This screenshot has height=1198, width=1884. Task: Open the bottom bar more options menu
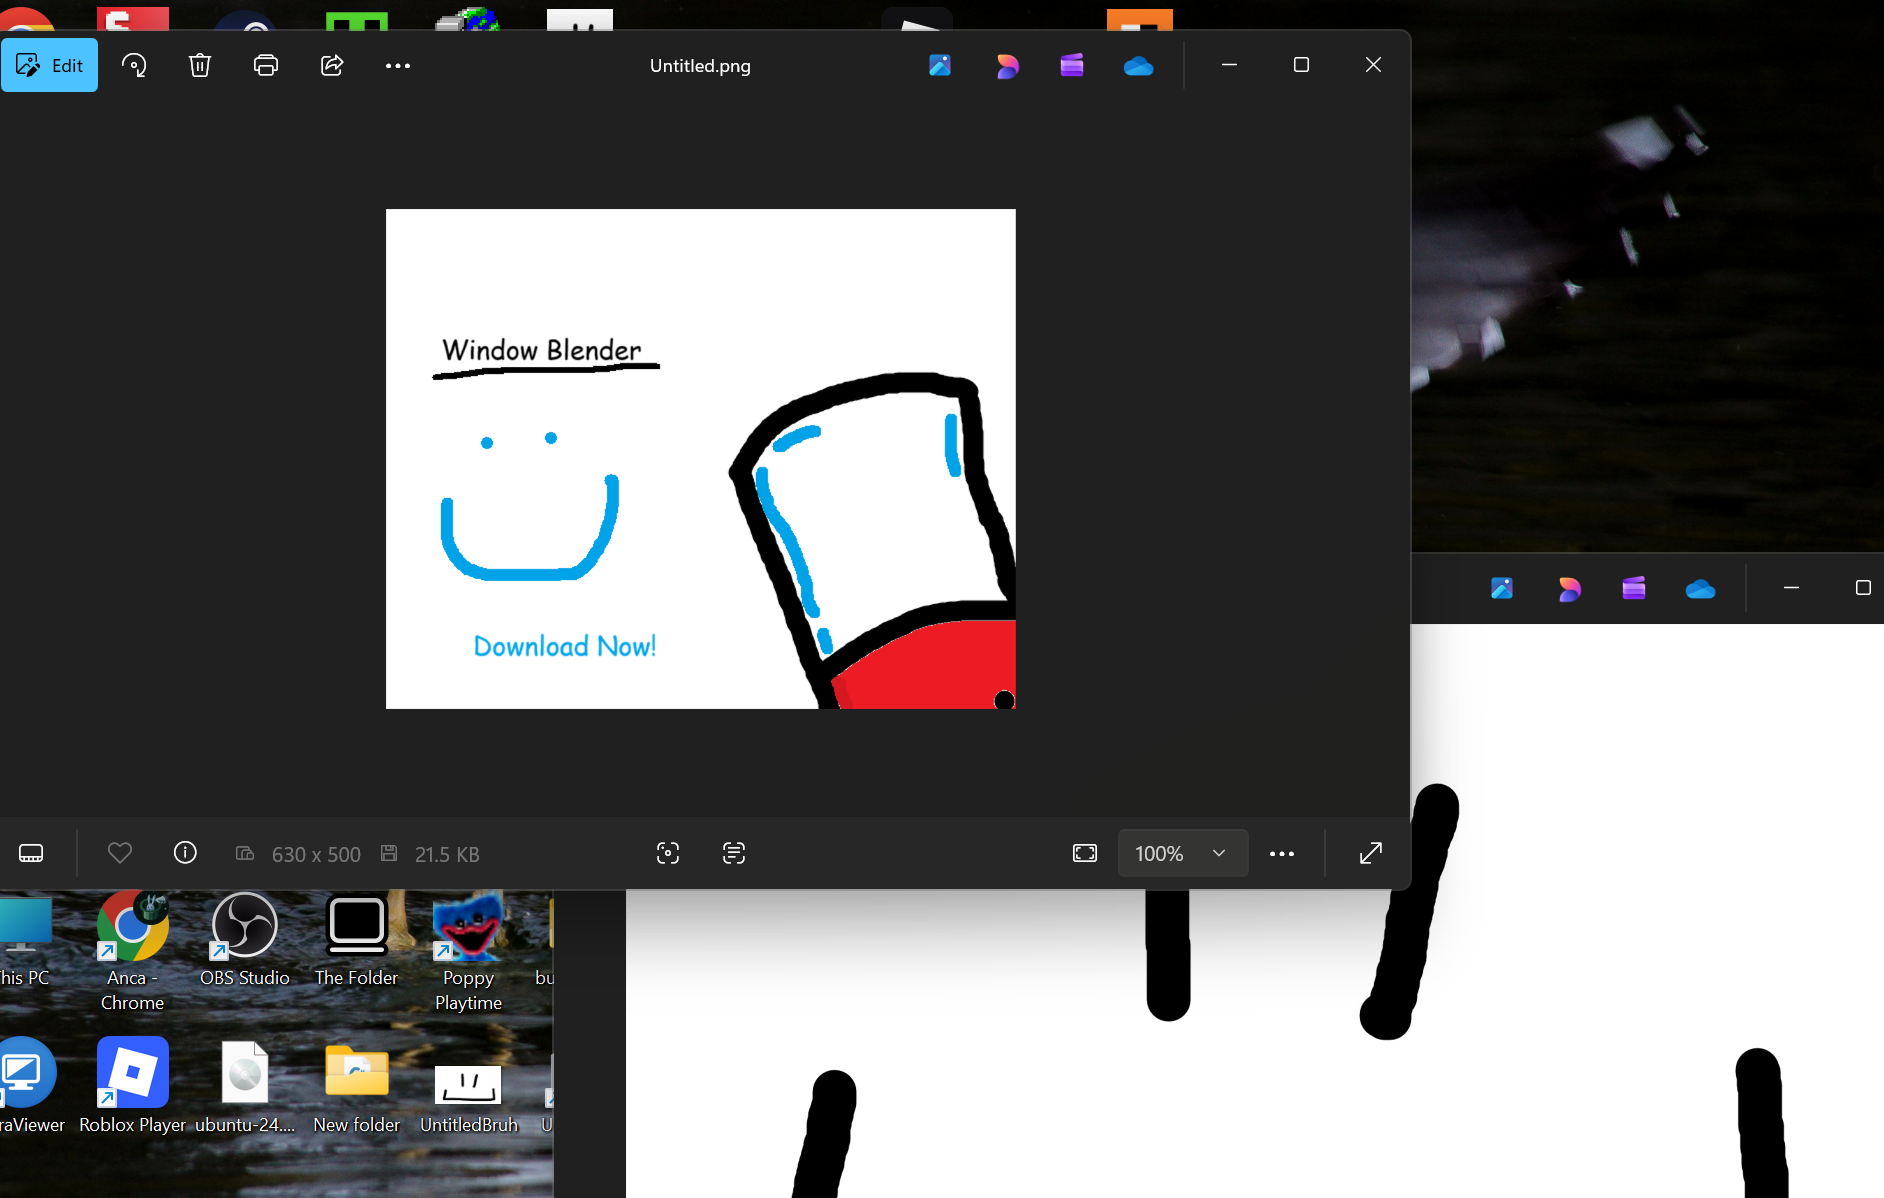(1282, 853)
